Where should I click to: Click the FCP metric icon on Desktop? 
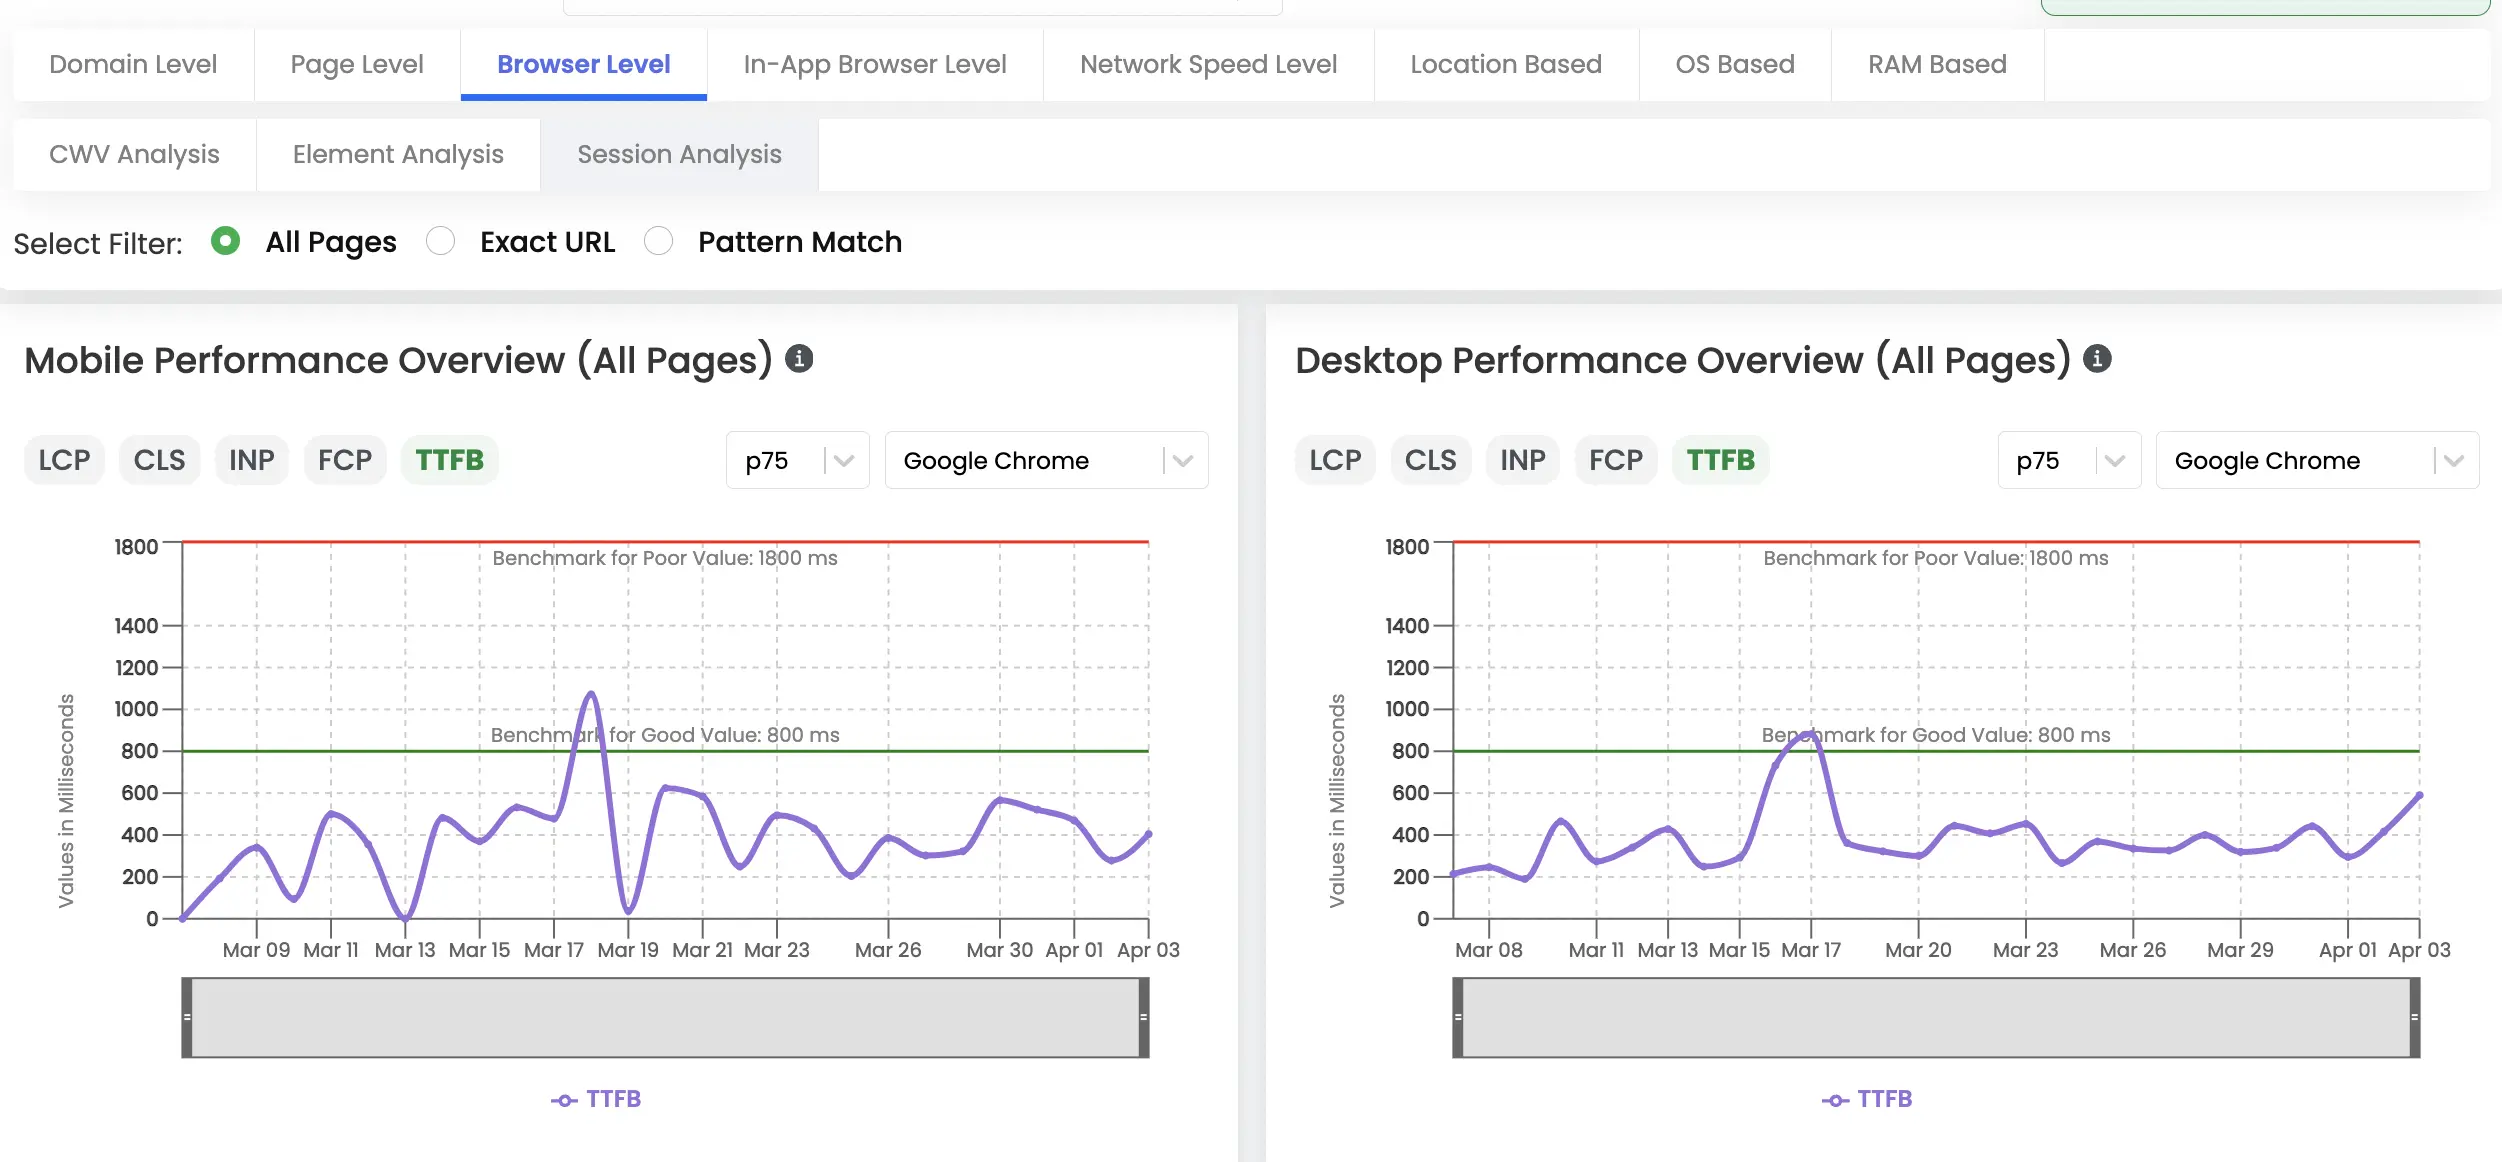tap(1615, 460)
